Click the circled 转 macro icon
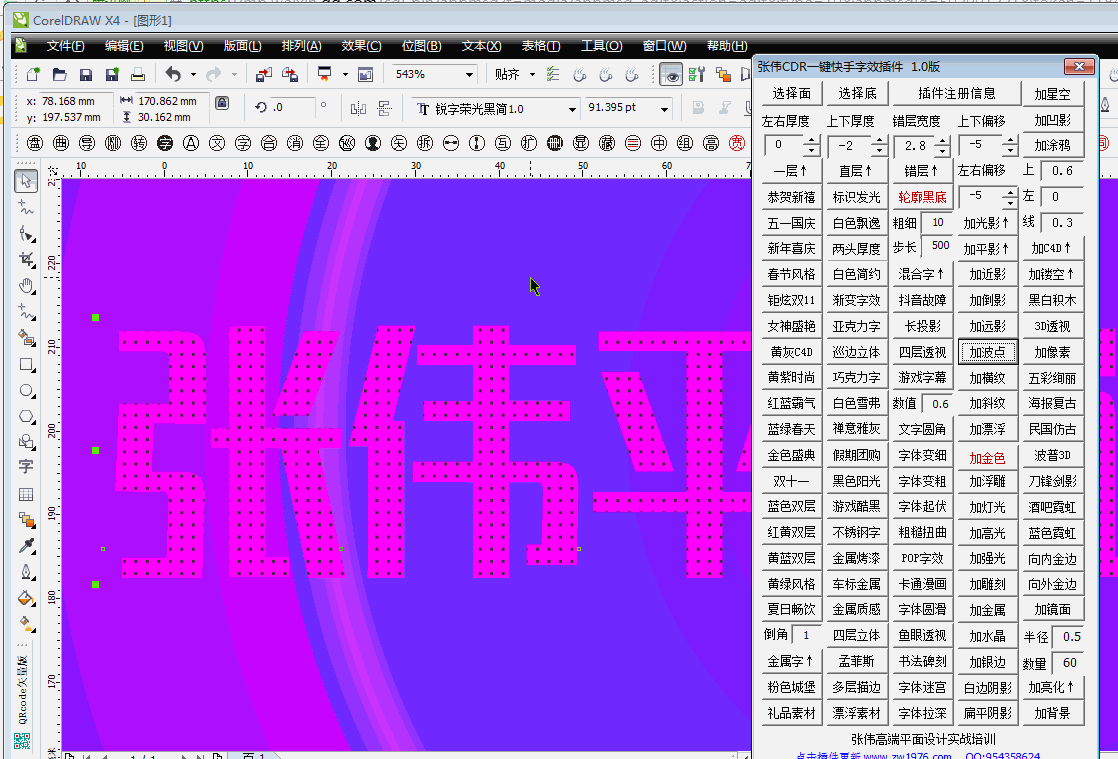This screenshot has width=1118, height=759. (139, 143)
